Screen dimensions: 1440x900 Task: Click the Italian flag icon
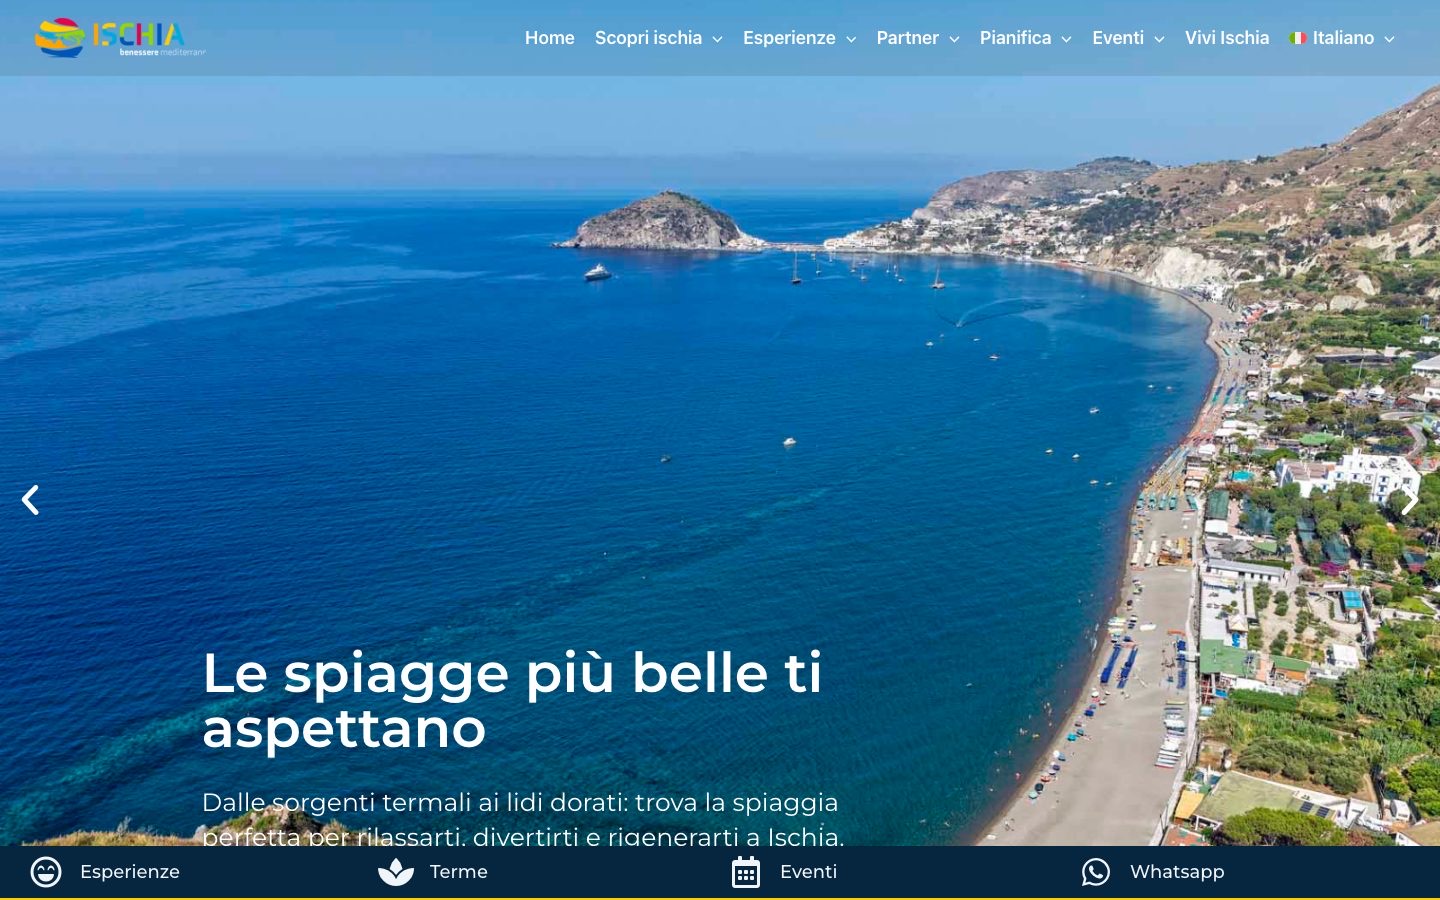(x=1298, y=38)
